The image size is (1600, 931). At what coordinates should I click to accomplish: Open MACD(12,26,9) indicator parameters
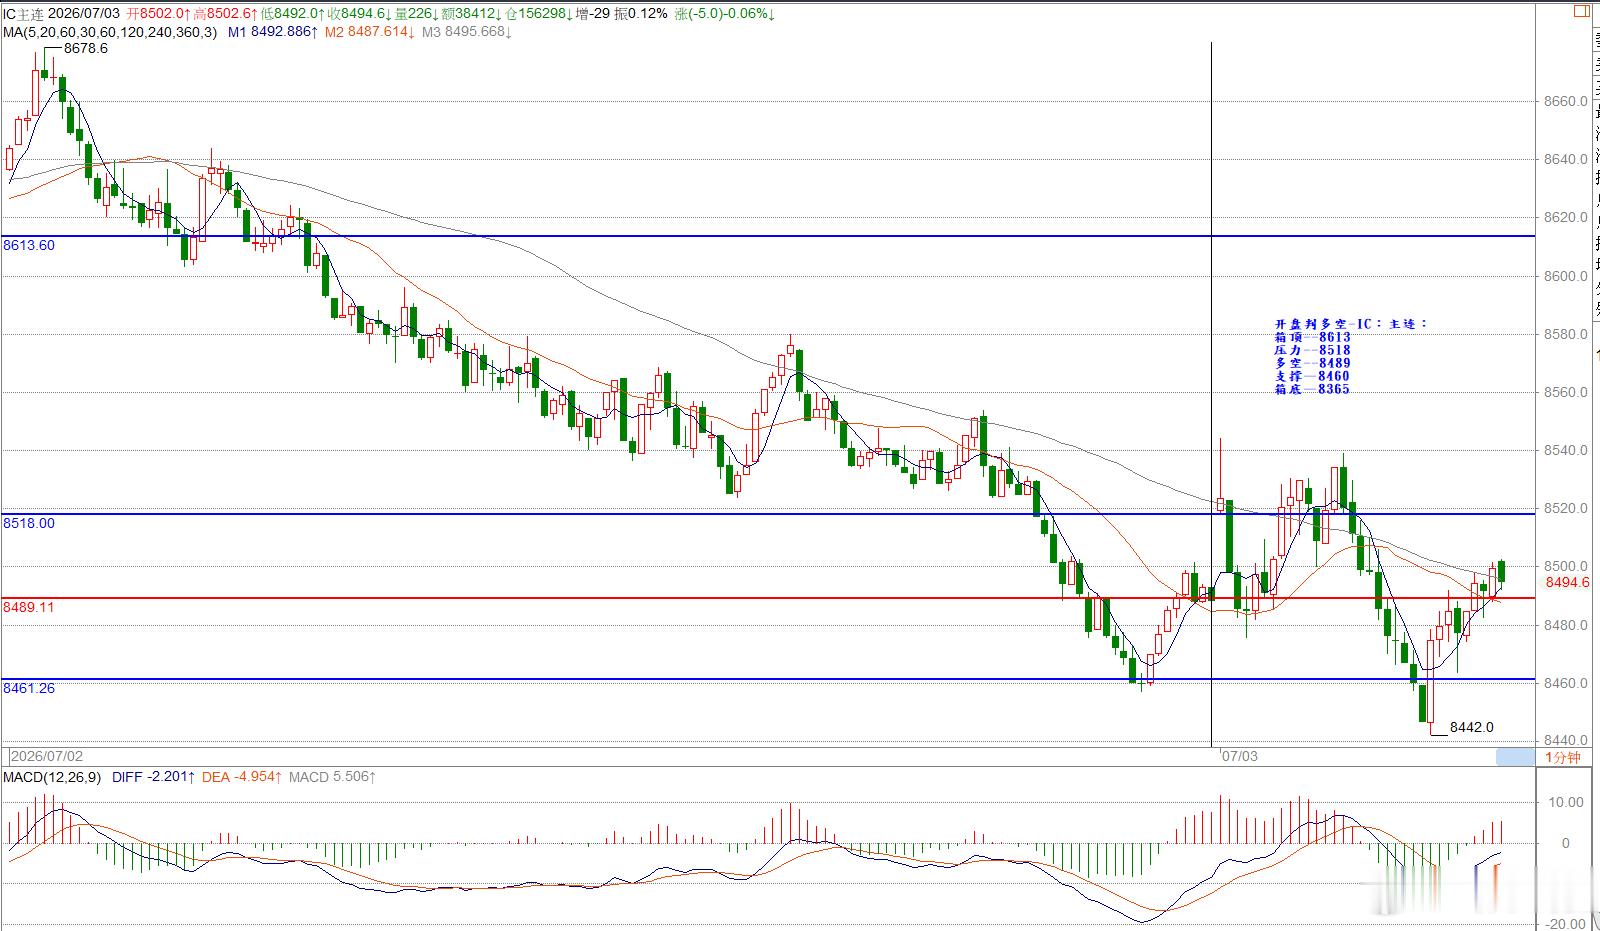click(x=52, y=777)
